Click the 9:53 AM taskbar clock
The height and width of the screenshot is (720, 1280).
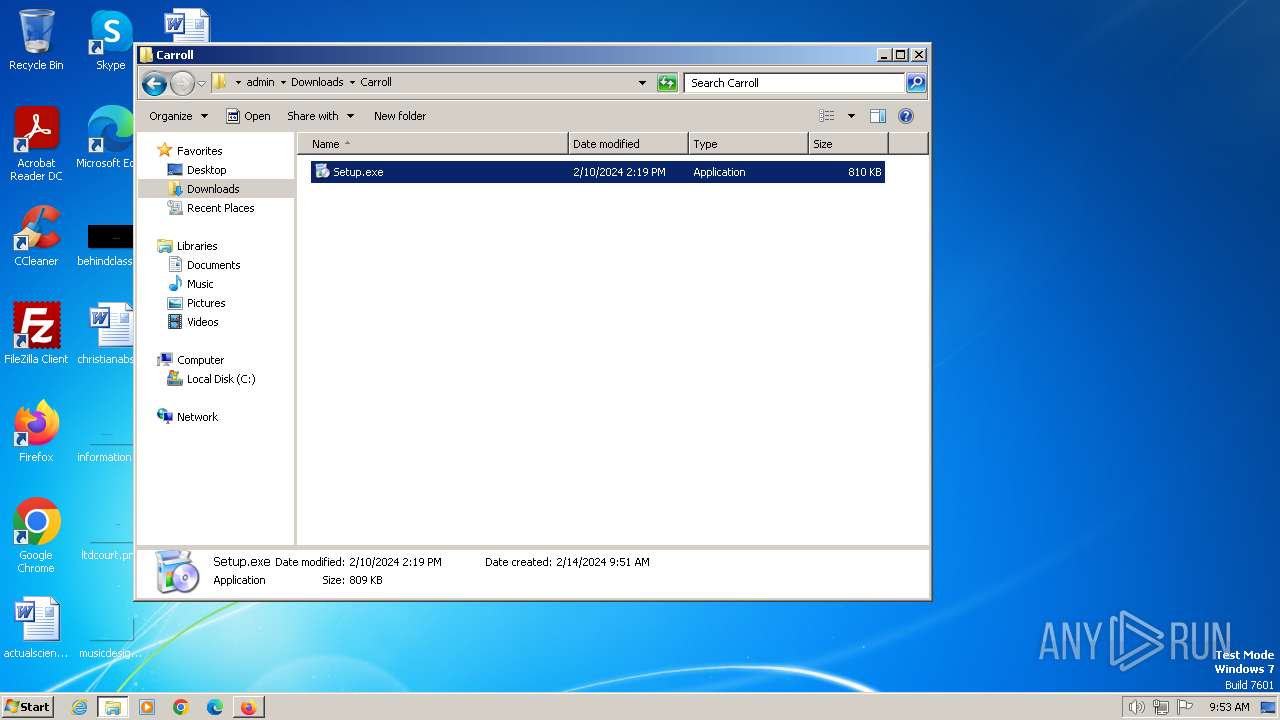[x=1229, y=707]
